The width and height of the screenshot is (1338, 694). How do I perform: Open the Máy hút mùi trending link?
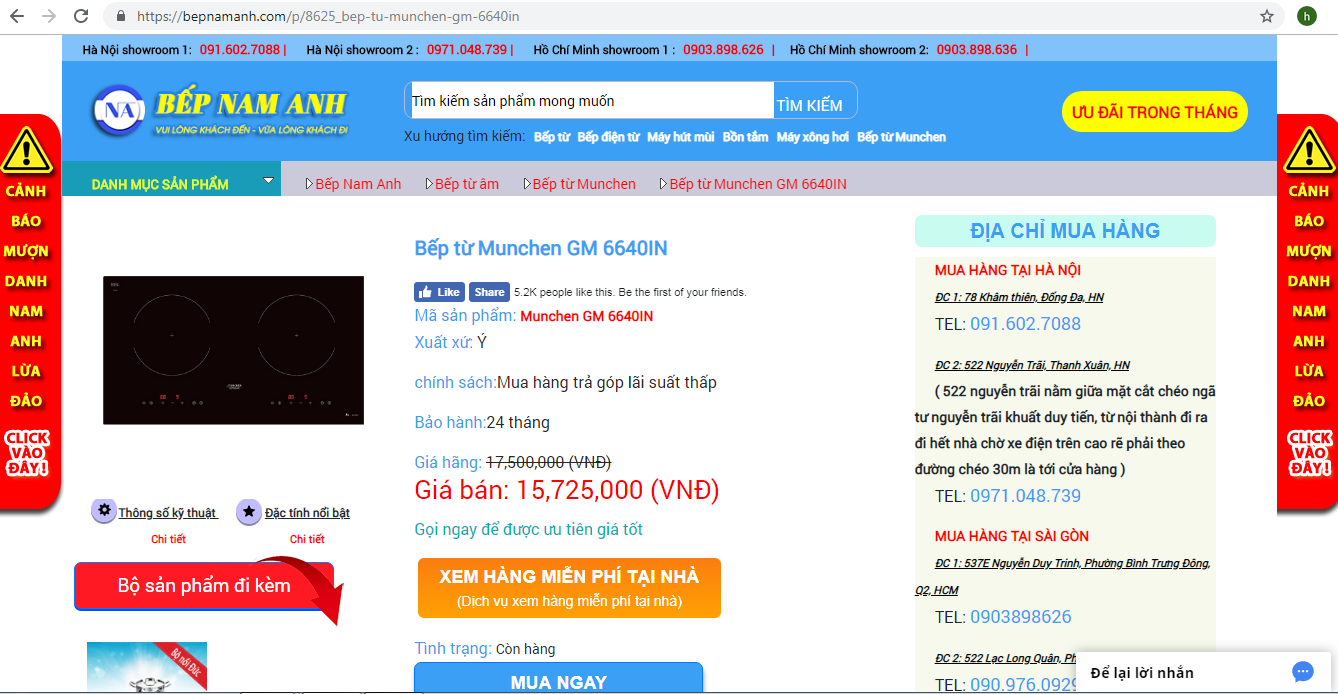[x=680, y=137]
